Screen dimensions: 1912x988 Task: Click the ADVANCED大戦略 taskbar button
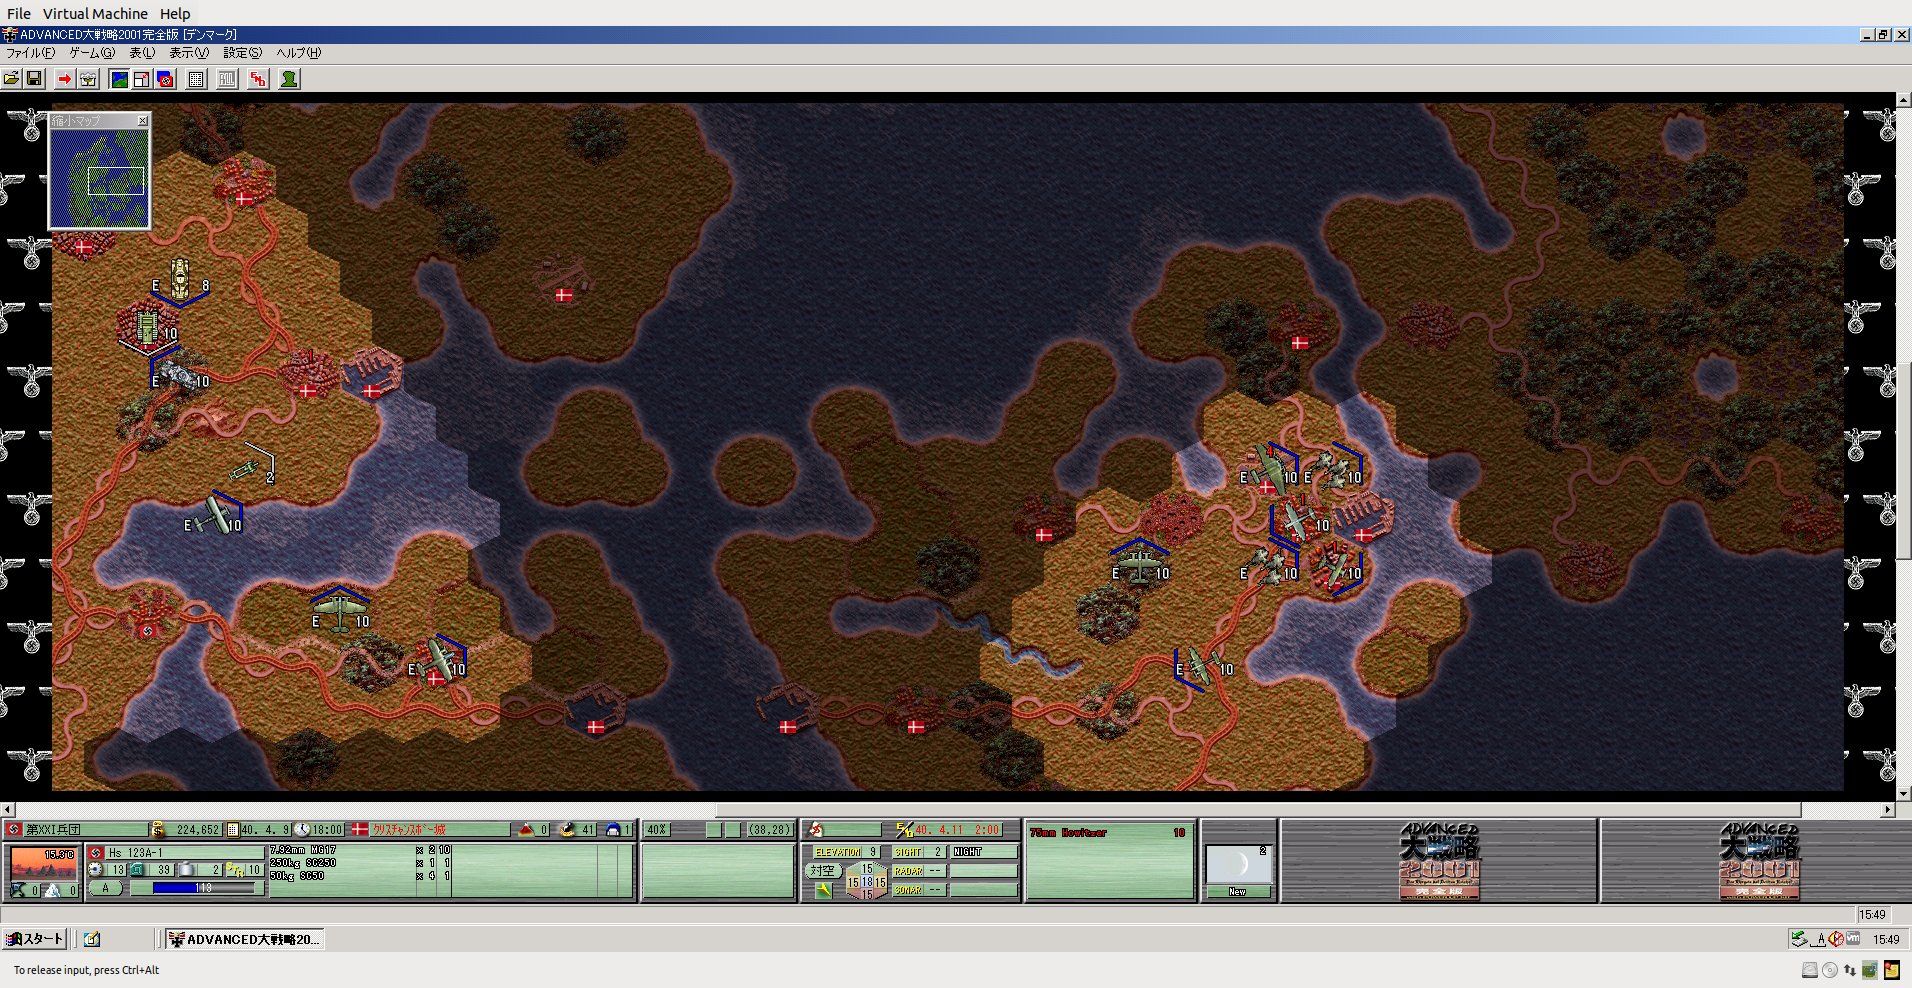click(x=244, y=939)
